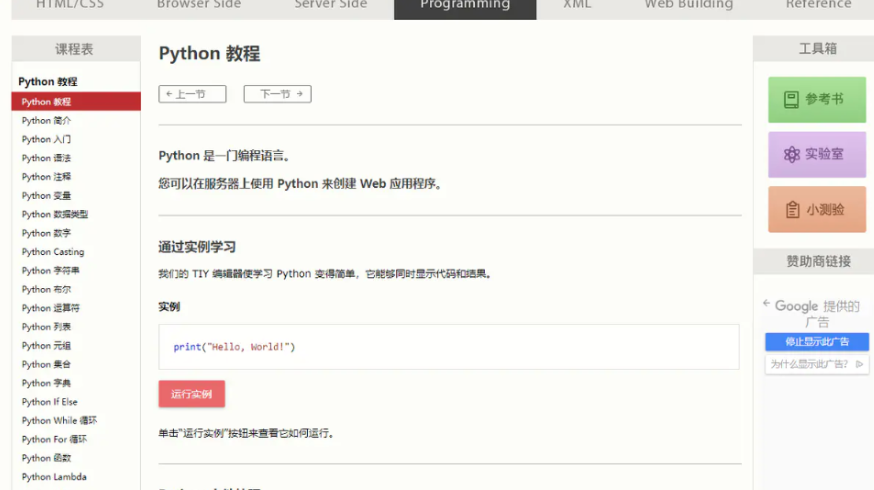Open the 参考书 reference book toolbox
The width and height of the screenshot is (874, 490).
[x=817, y=100]
